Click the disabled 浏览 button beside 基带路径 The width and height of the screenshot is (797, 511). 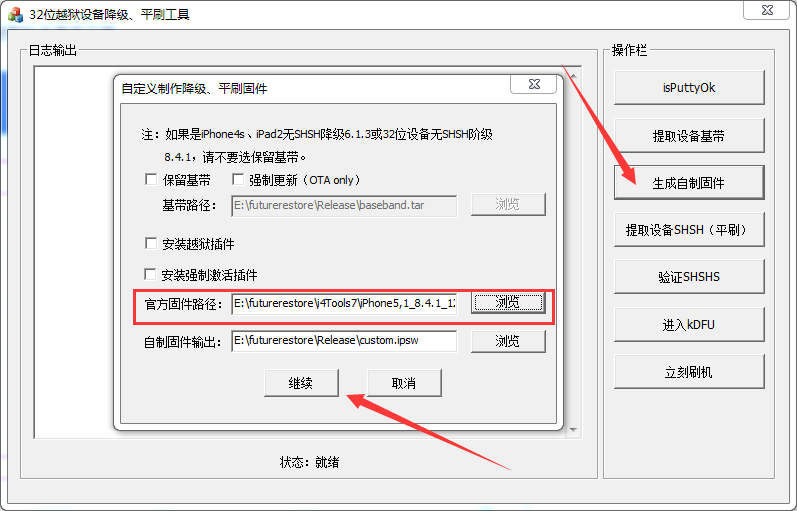tap(508, 204)
